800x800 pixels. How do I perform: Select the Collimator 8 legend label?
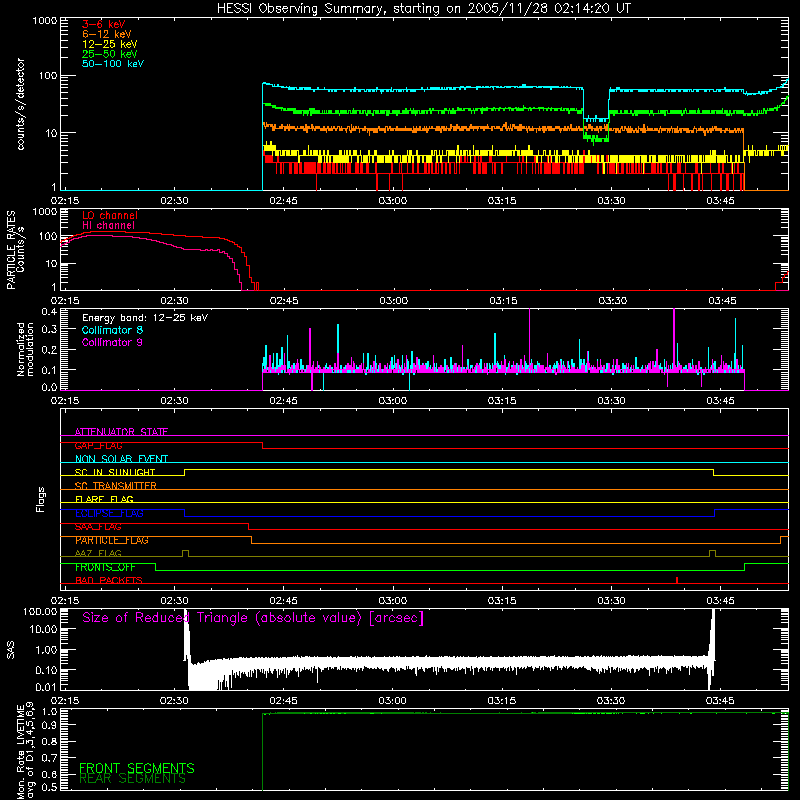coord(112,330)
